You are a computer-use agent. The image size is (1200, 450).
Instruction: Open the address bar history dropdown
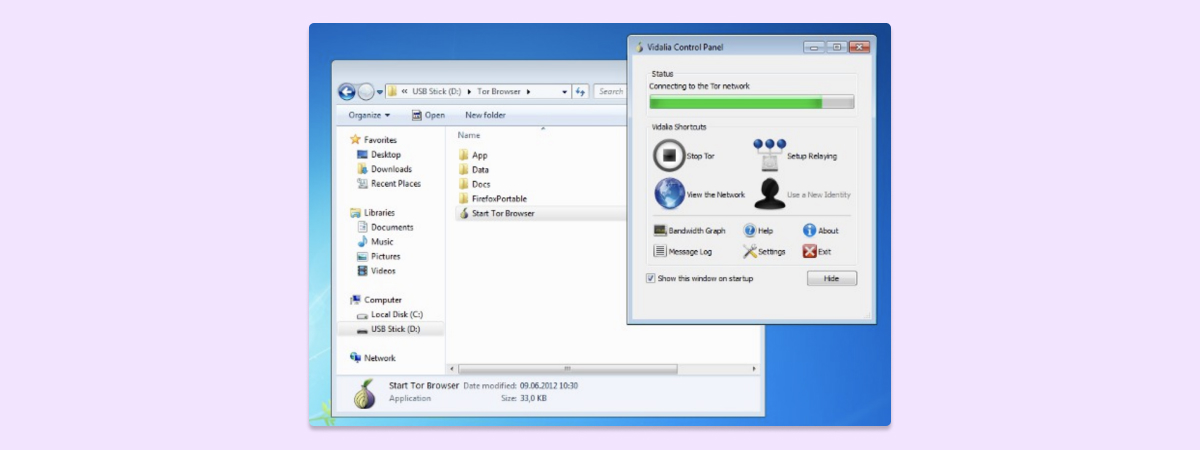(x=565, y=92)
